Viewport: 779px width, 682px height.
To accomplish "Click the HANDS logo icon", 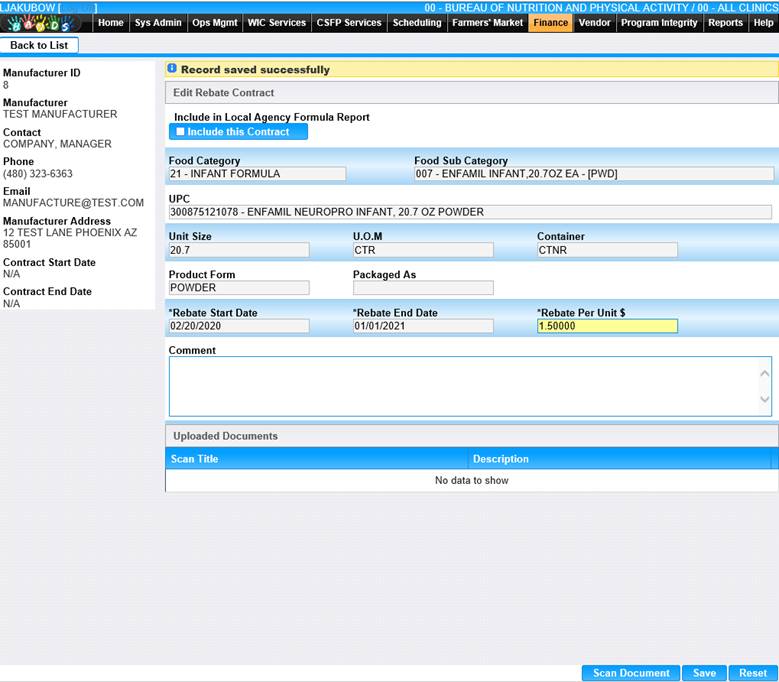I will tap(39, 23).
